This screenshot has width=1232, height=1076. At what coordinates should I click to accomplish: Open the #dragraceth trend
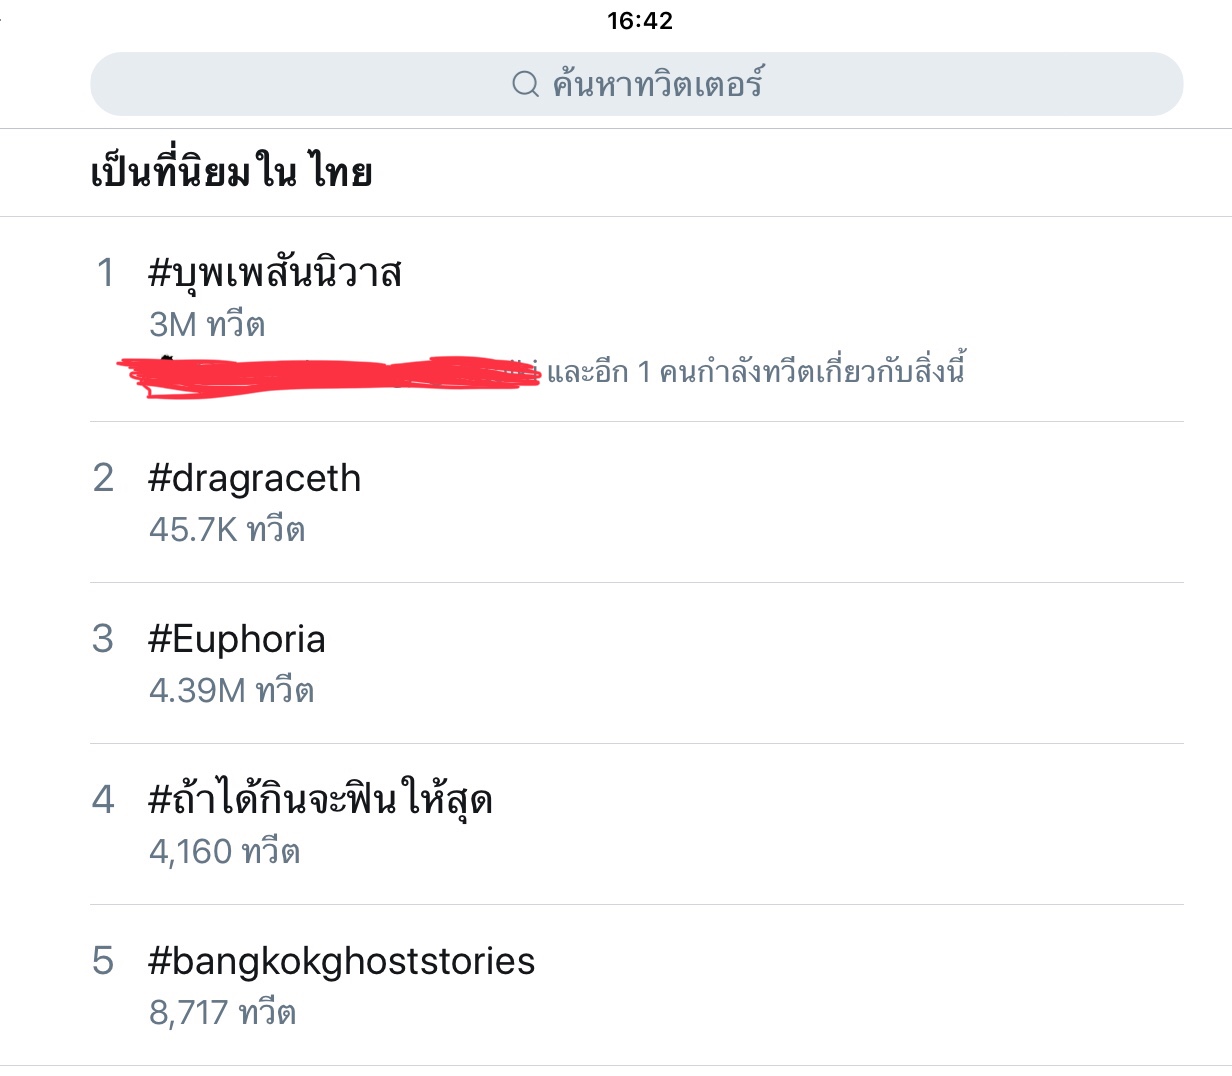pos(254,479)
